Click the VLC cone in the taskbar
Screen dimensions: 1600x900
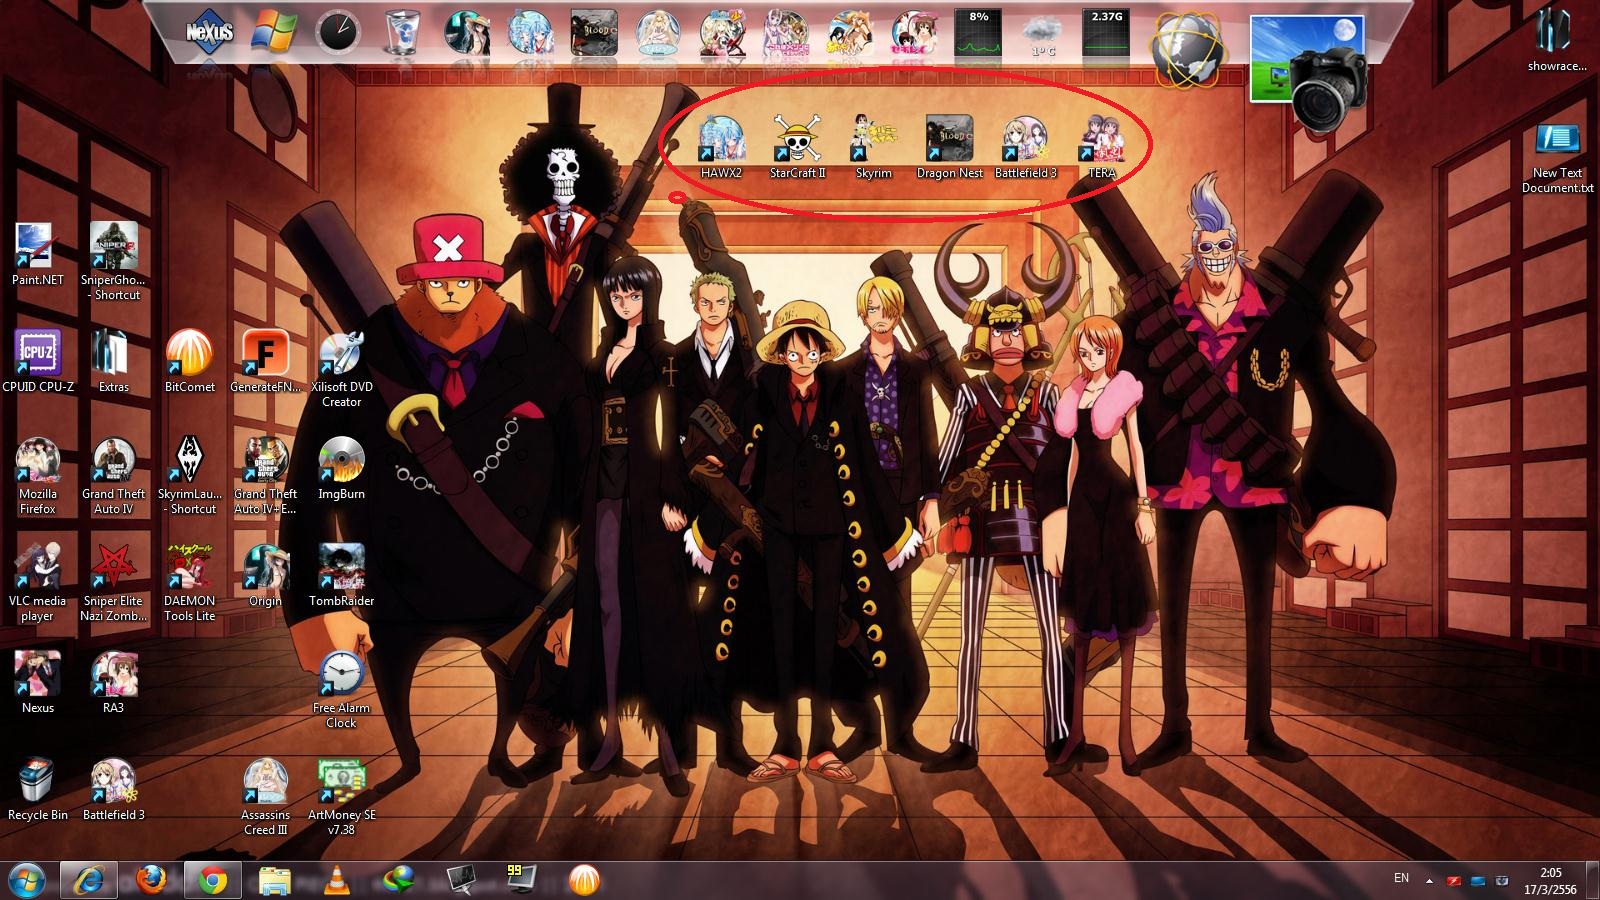coord(339,880)
